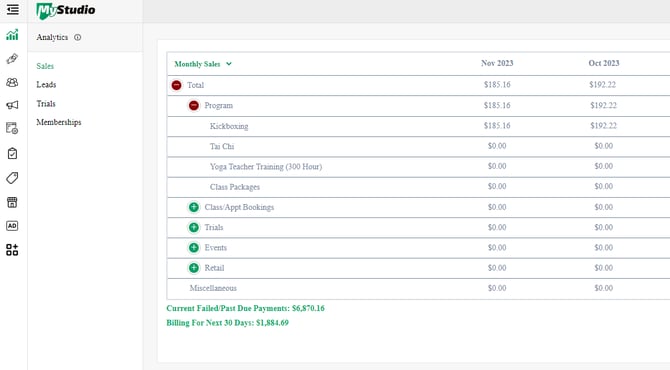This screenshot has height=370, width=670.
Task: Click the Class/Appt Bookings label text
Action: click(239, 207)
